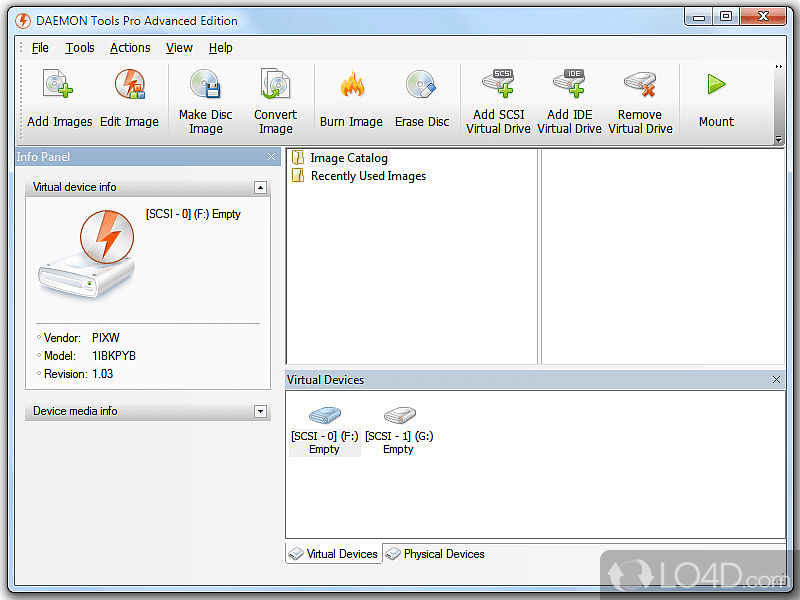
Task: Select Make Disc Image
Action: pyautogui.click(x=205, y=97)
